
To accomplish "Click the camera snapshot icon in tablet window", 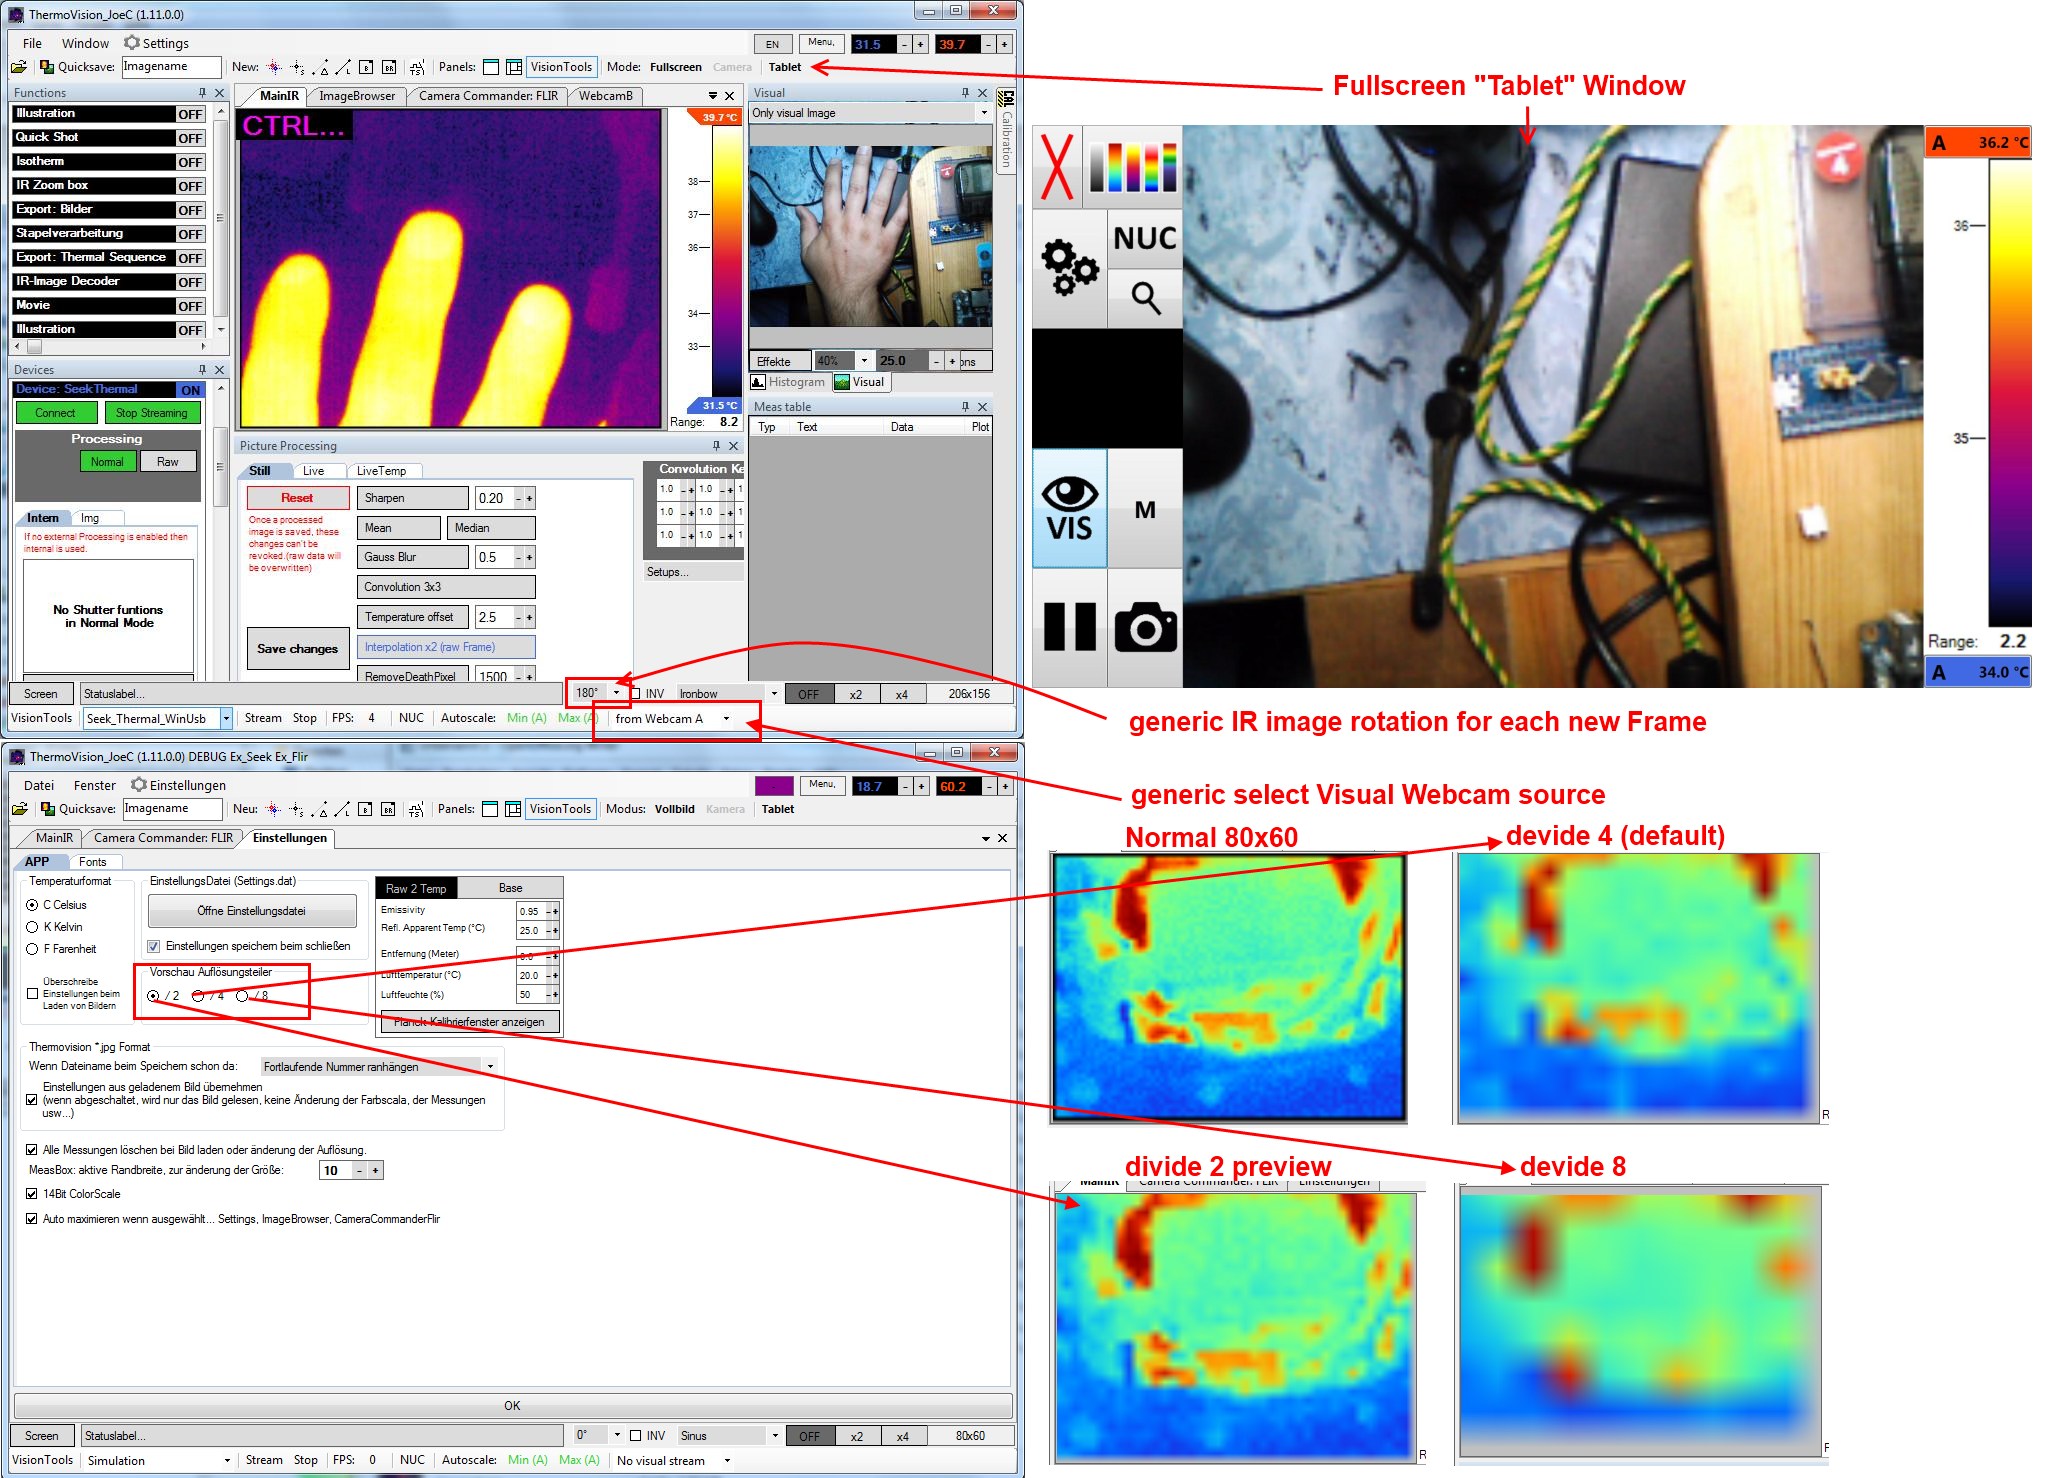I will point(1145,627).
